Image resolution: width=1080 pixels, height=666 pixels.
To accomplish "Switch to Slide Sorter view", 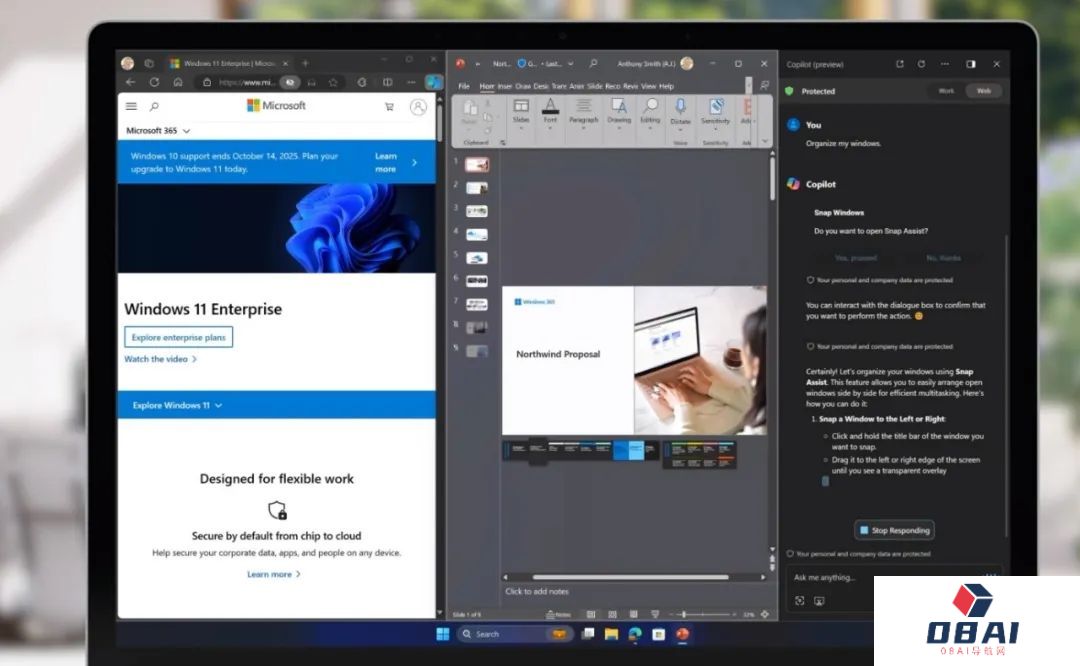I will (612, 614).
